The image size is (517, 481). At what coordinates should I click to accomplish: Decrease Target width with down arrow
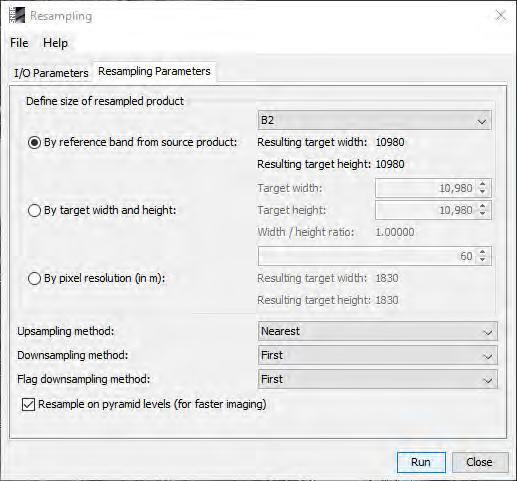[483, 192]
